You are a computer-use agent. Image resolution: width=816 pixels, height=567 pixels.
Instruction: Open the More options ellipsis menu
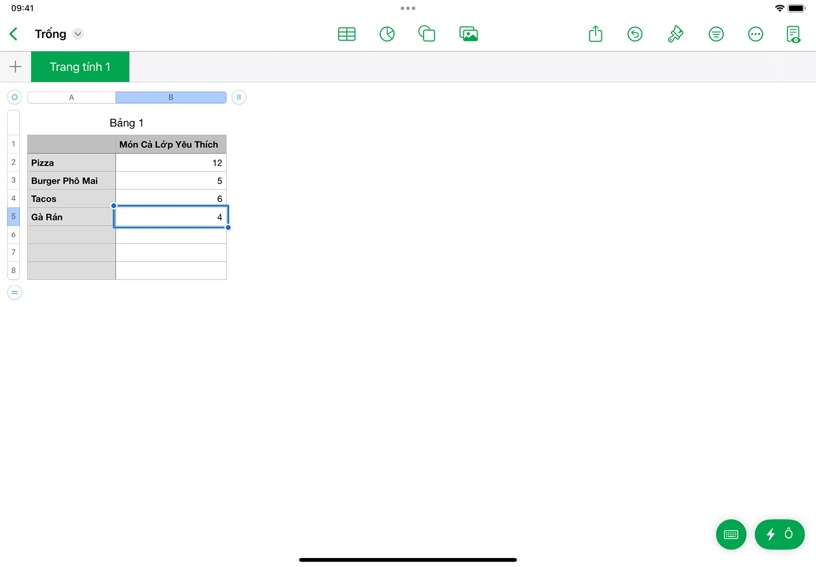pyautogui.click(x=756, y=34)
